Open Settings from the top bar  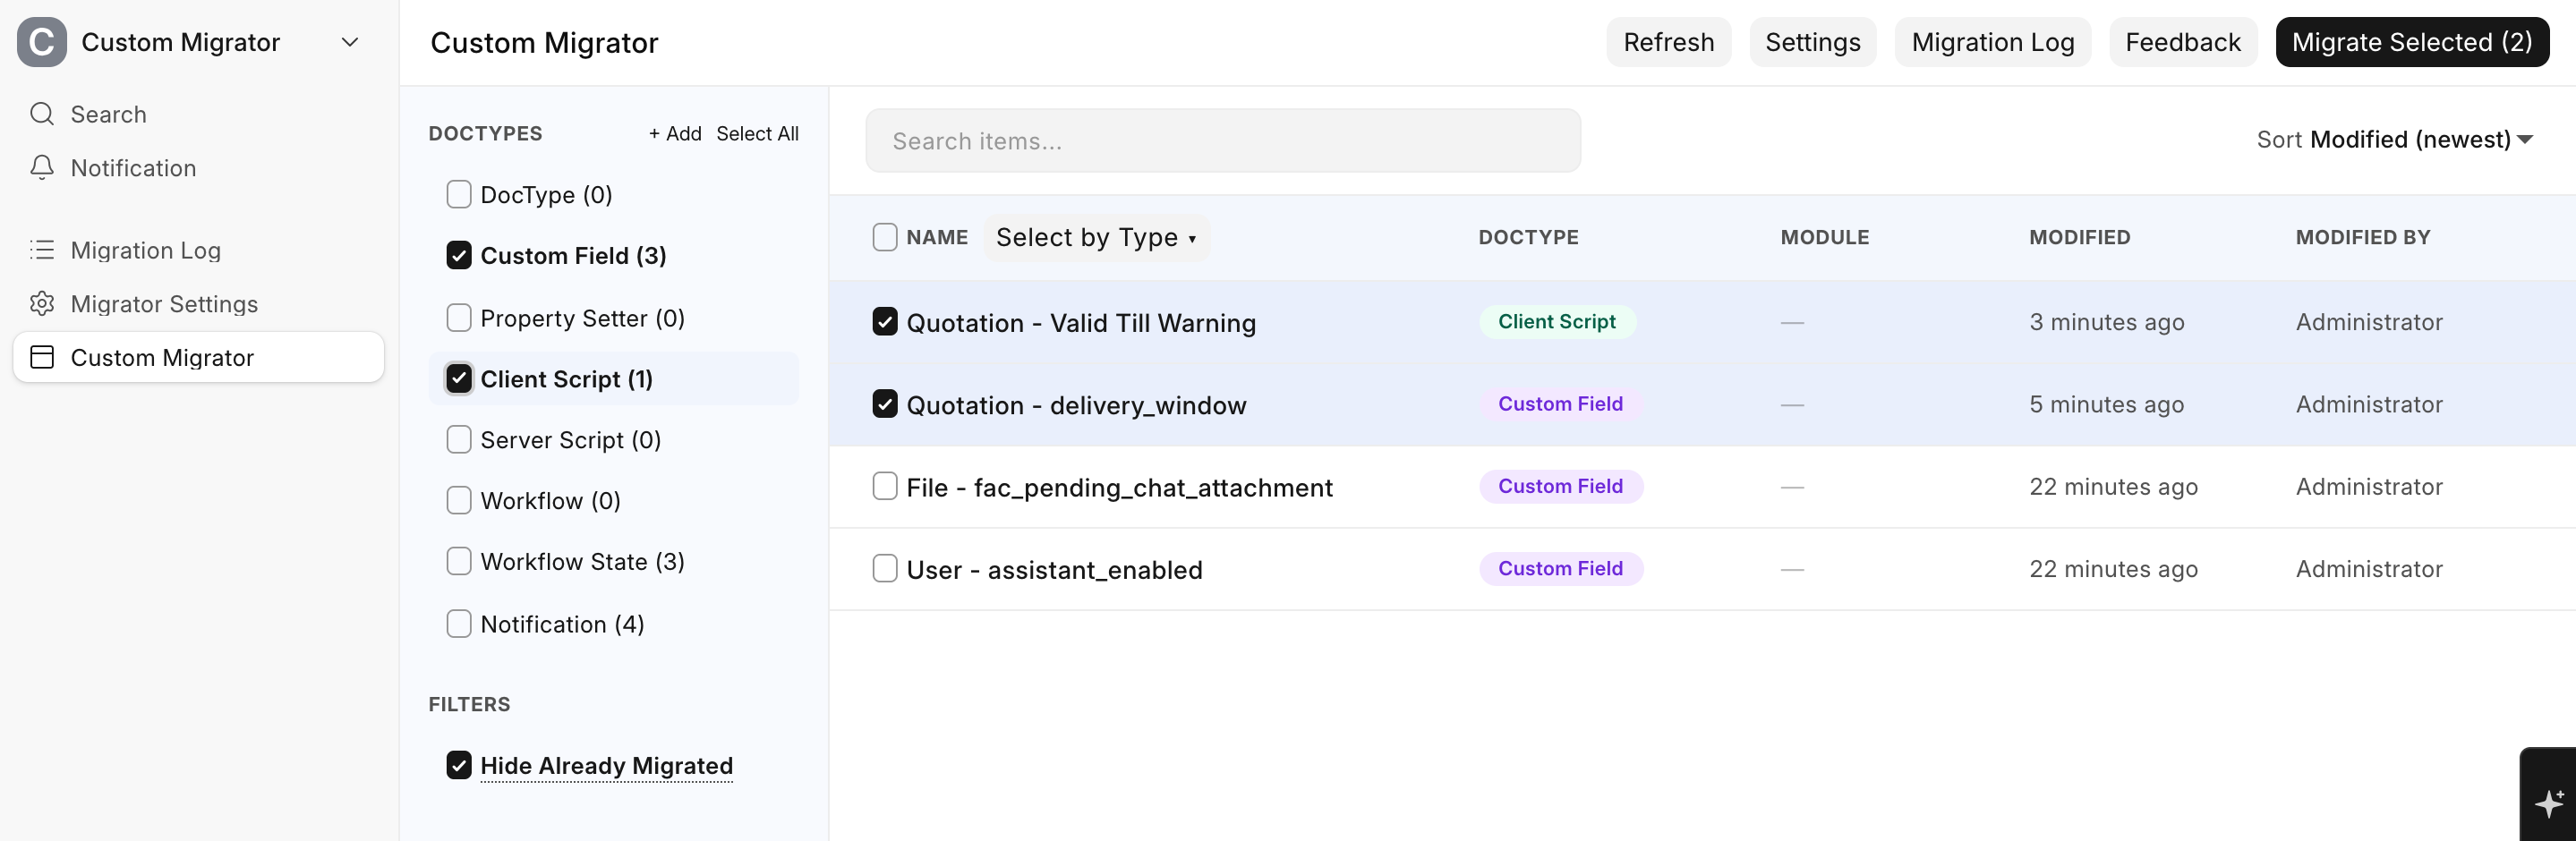pyautogui.click(x=1812, y=42)
